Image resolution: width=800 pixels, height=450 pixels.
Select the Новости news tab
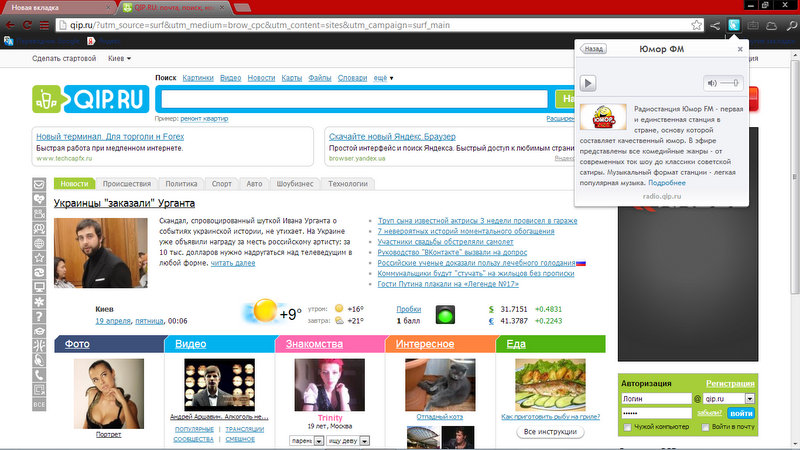pyautogui.click(x=74, y=184)
